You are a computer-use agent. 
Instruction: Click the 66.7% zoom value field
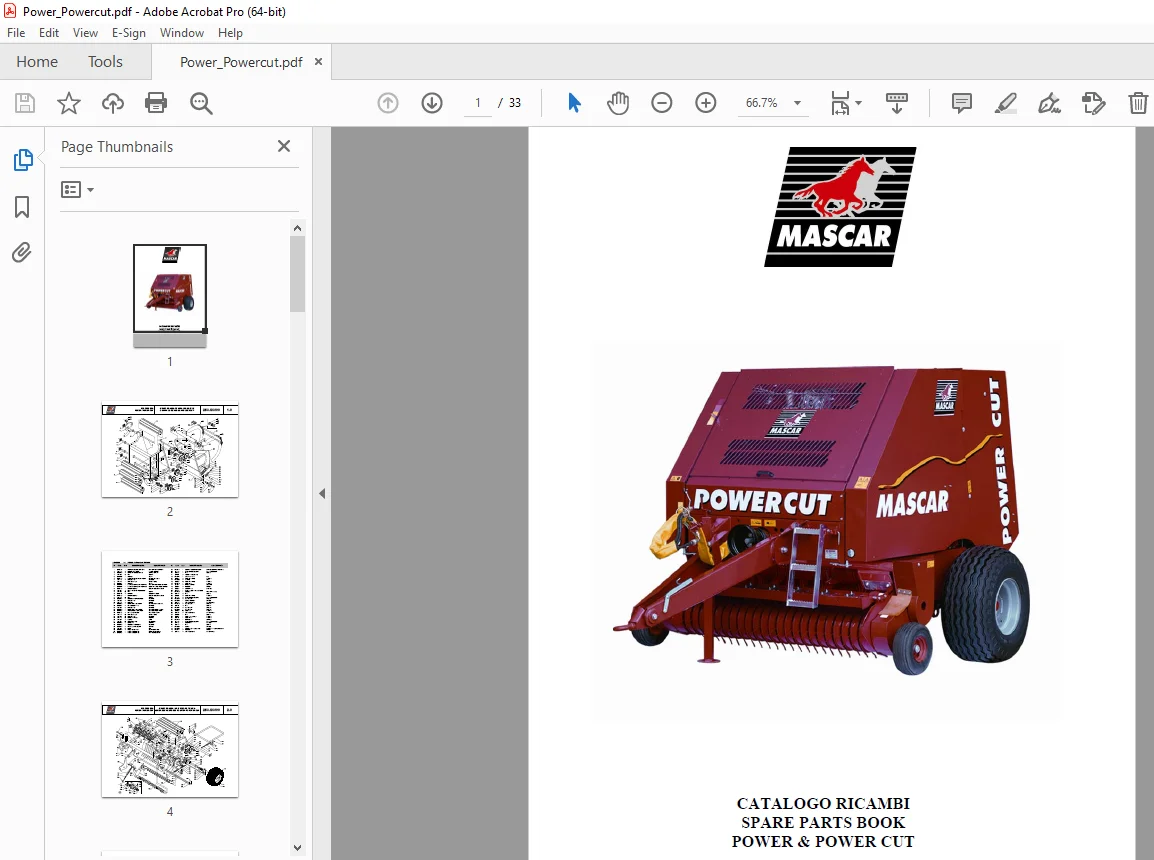[x=762, y=103]
